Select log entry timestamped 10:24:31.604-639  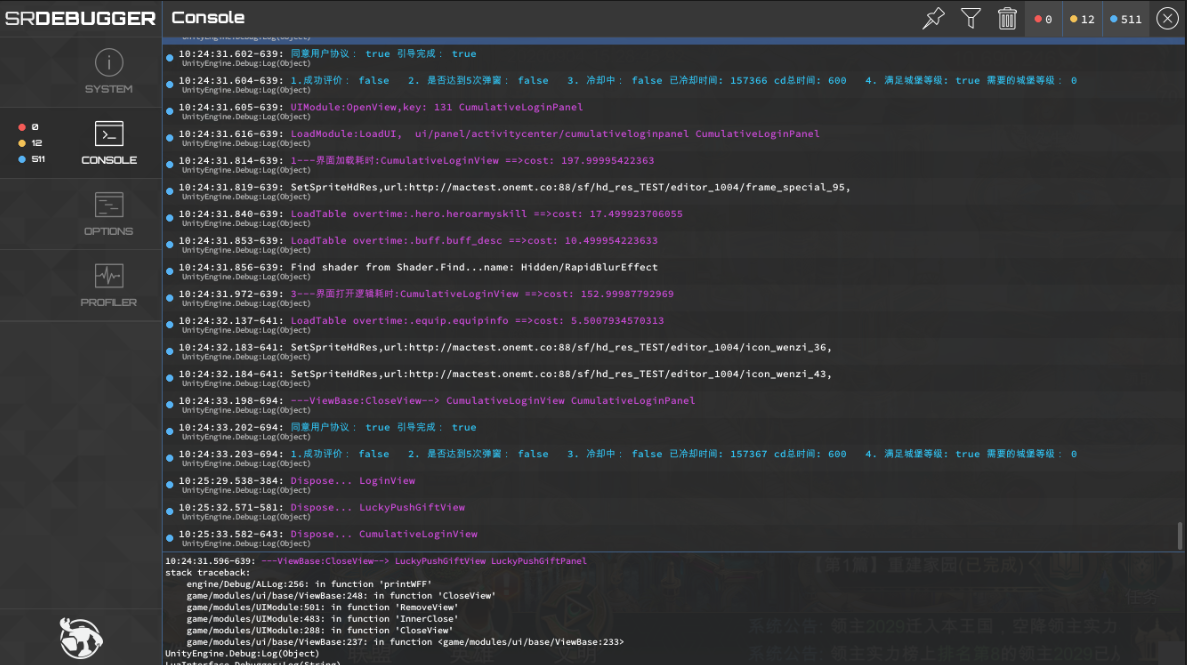tap(673, 84)
